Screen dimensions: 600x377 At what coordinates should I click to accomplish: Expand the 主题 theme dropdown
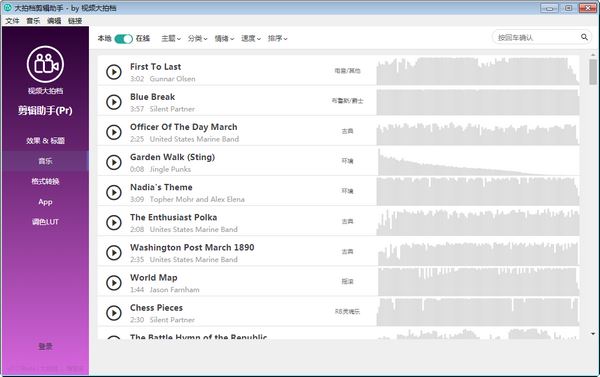tap(171, 38)
